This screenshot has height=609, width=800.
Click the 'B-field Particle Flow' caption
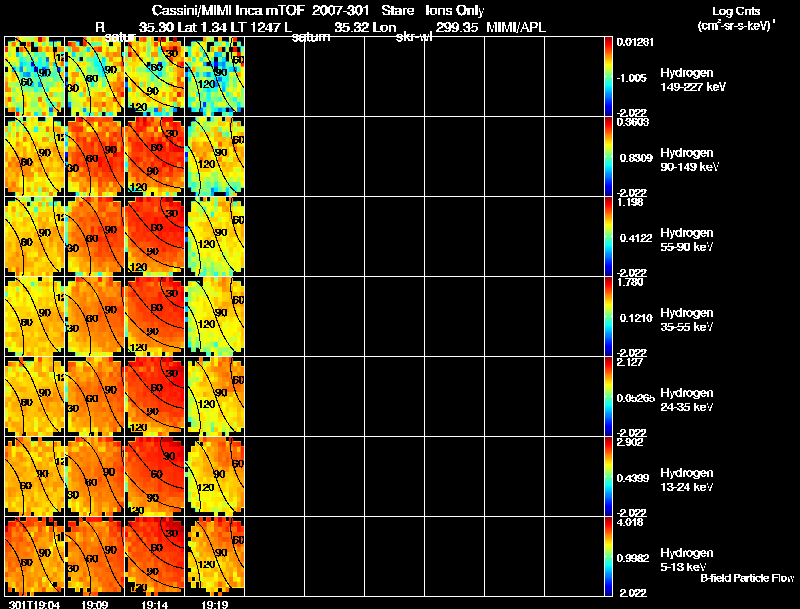click(x=747, y=578)
